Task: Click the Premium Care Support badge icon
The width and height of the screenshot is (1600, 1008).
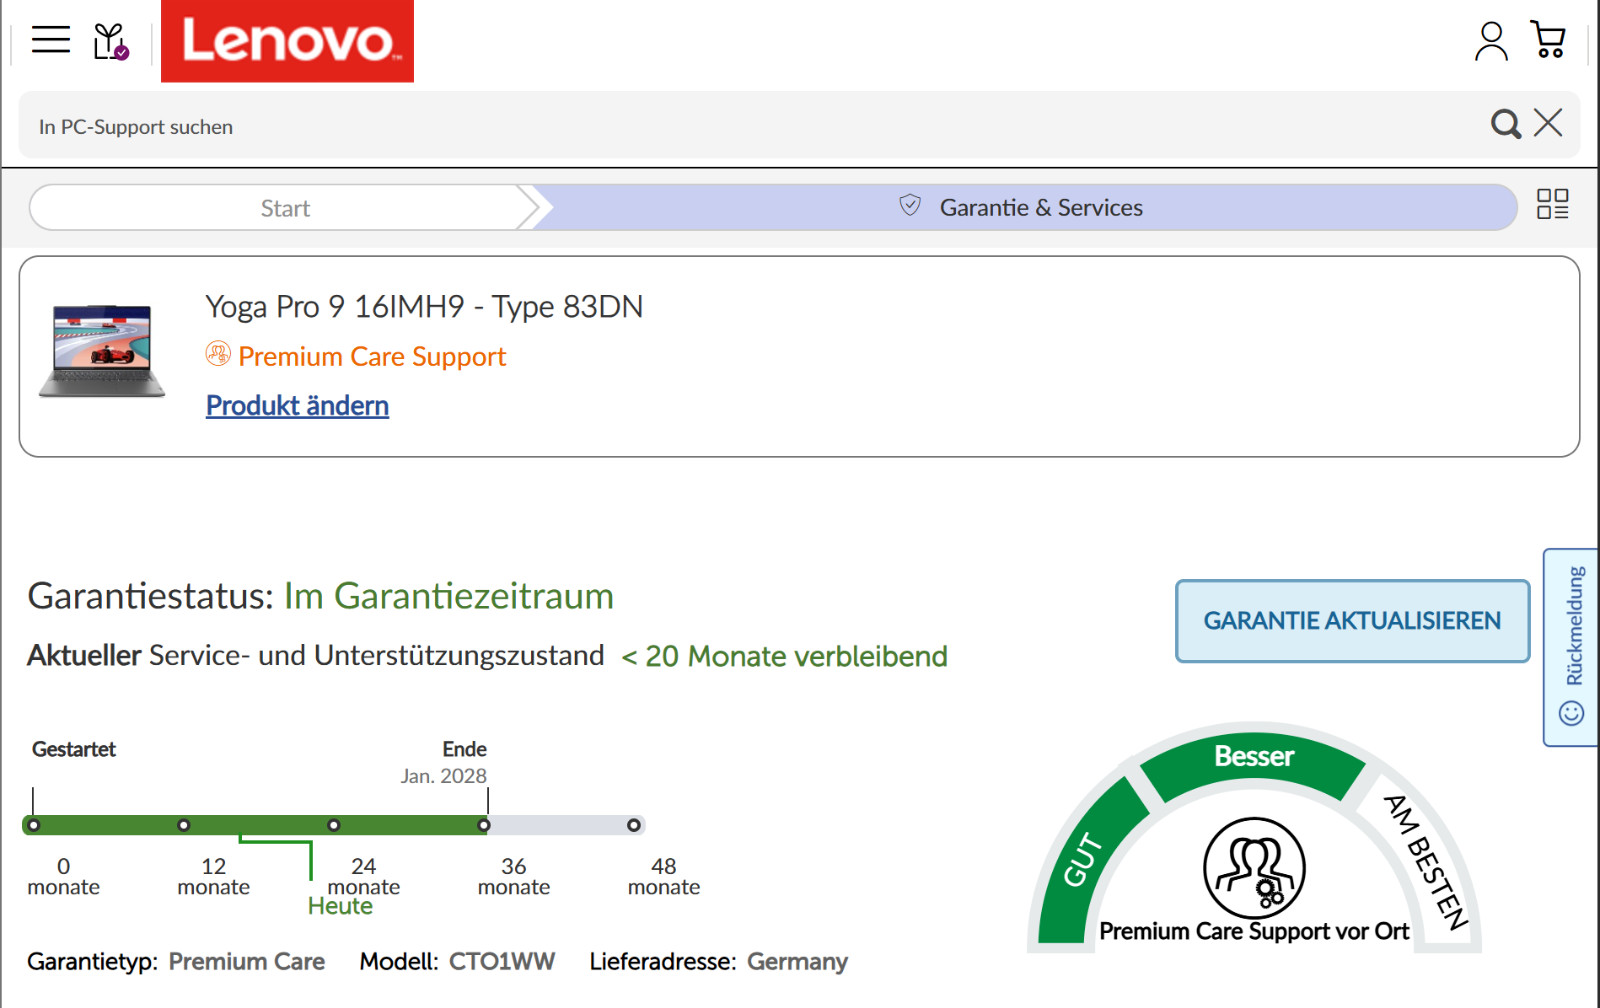Action: coord(218,354)
